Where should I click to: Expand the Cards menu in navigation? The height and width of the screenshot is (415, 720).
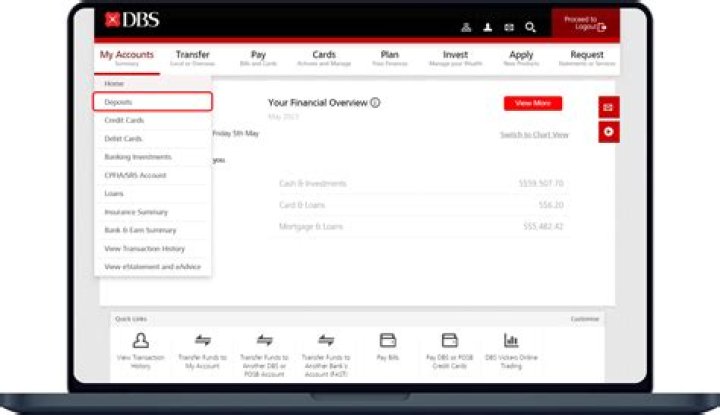tap(324, 58)
